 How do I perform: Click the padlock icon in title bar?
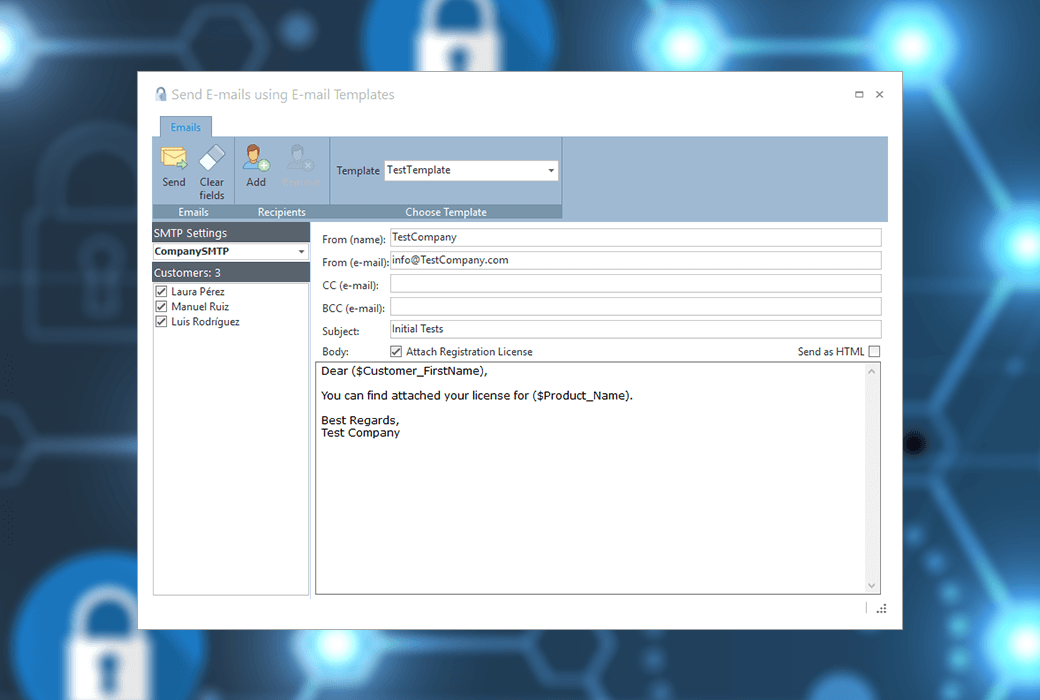point(160,95)
